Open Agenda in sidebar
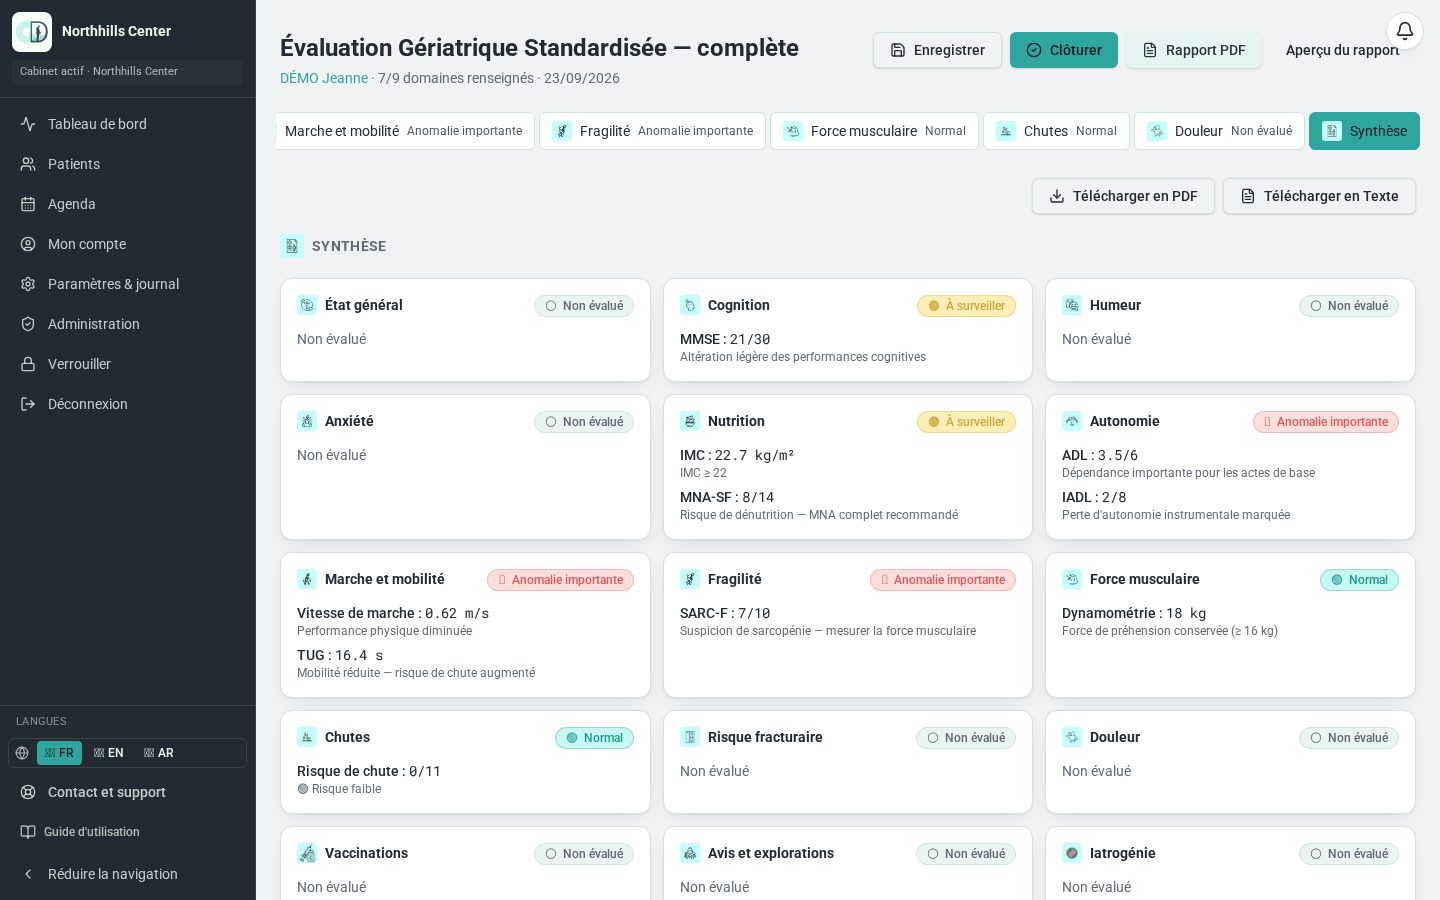The height and width of the screenshot is (900, 1440). pos(128,204)
